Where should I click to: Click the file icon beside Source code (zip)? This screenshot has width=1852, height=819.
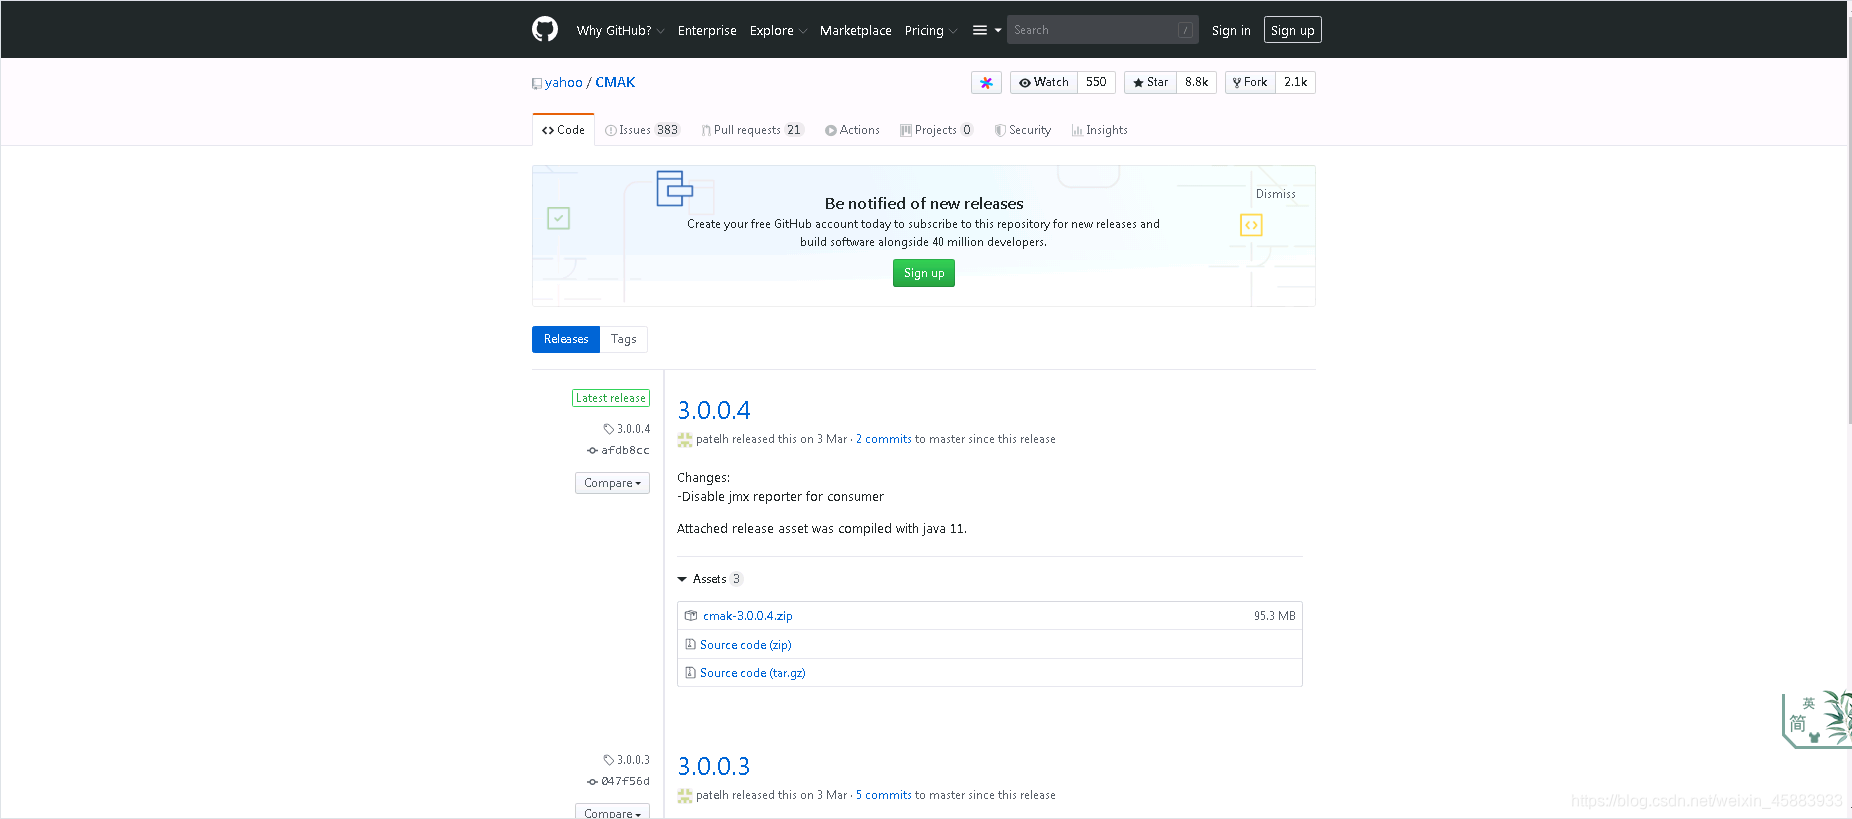point(690,645)
